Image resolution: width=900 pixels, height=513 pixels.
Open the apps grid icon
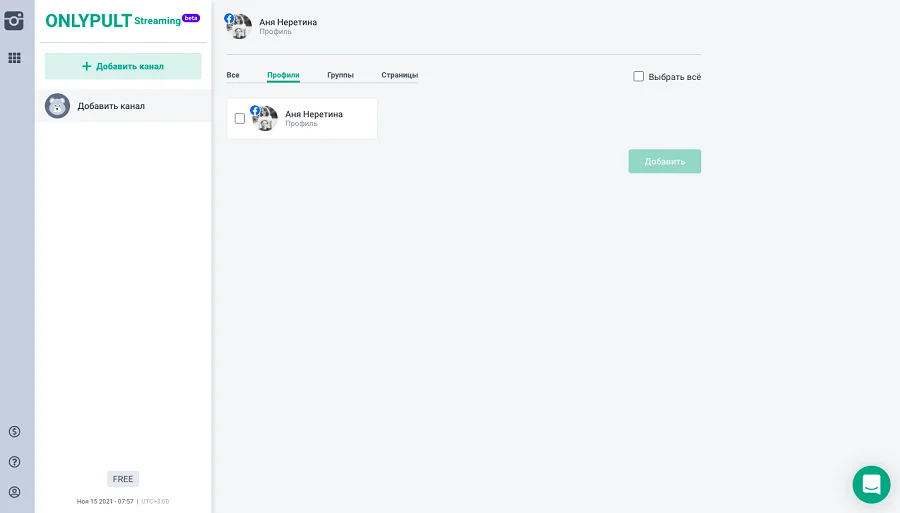tap(14, 58)
